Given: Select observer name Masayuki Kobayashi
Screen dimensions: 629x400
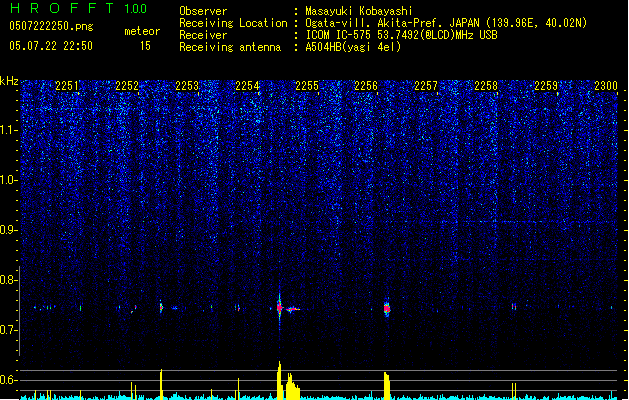Looking at the screenshot, I should [x=359, y=11].
